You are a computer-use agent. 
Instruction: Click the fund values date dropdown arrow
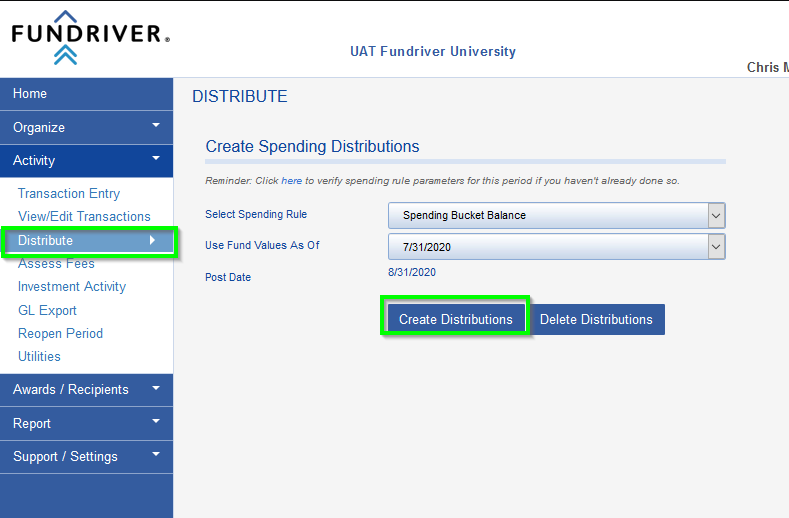[x=716, y=247]
